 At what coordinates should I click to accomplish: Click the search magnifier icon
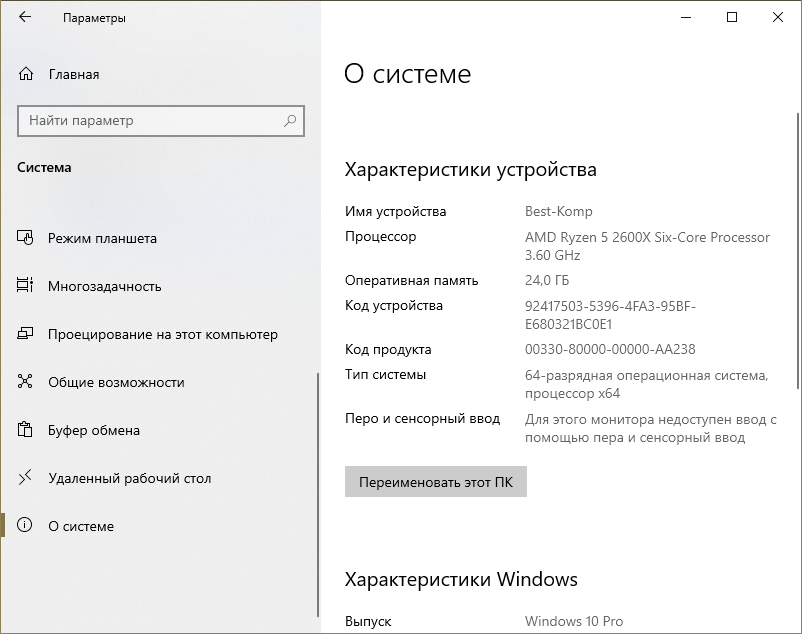(290, 121)
